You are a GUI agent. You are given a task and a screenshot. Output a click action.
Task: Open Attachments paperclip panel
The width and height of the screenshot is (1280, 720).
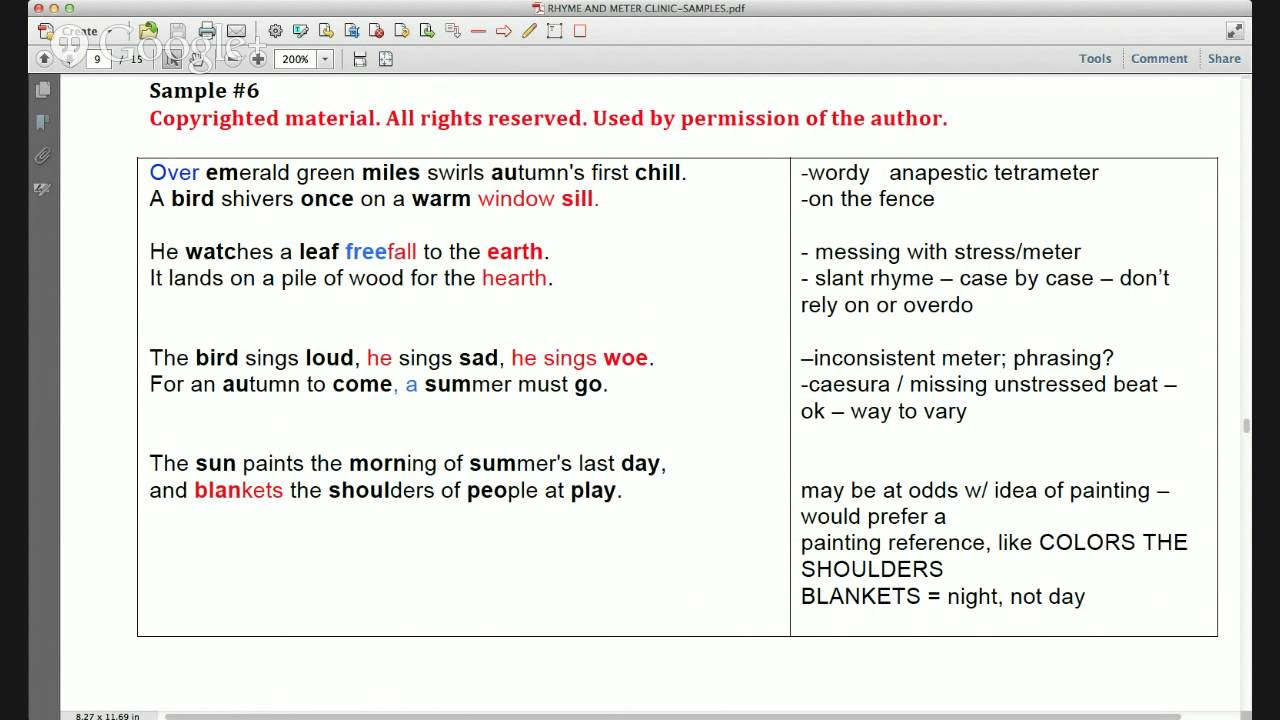point(42,156)
